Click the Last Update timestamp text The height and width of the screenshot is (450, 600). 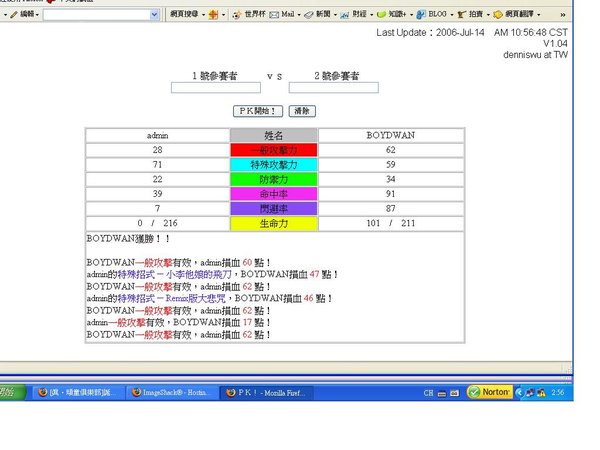tap(472, 33)
